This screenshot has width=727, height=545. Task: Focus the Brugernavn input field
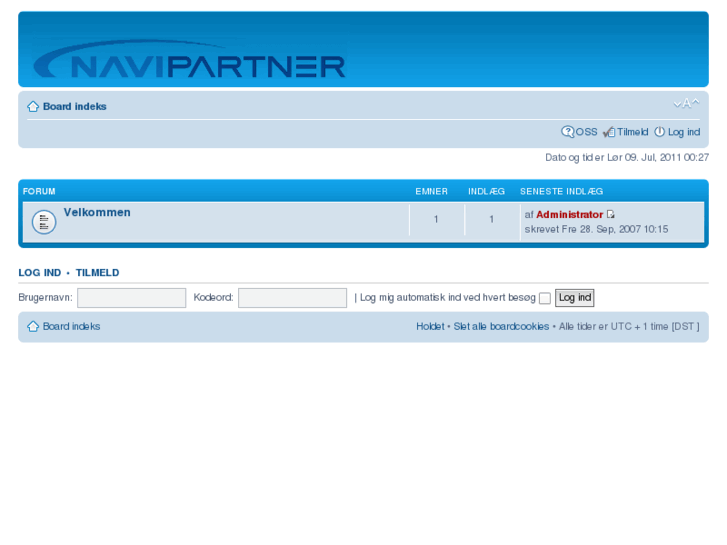coord(132,298)
